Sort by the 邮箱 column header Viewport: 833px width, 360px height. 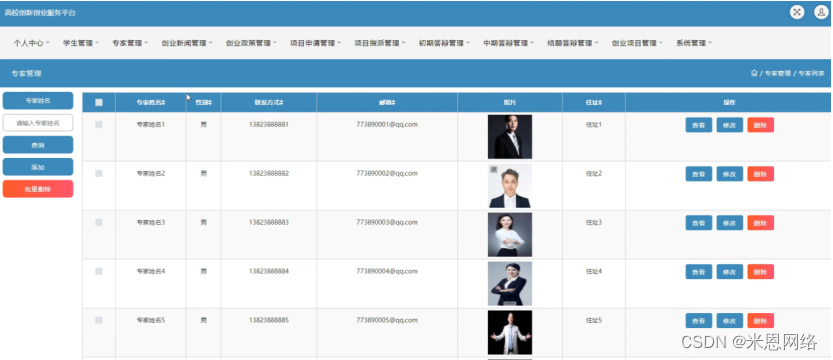(387, 102)
